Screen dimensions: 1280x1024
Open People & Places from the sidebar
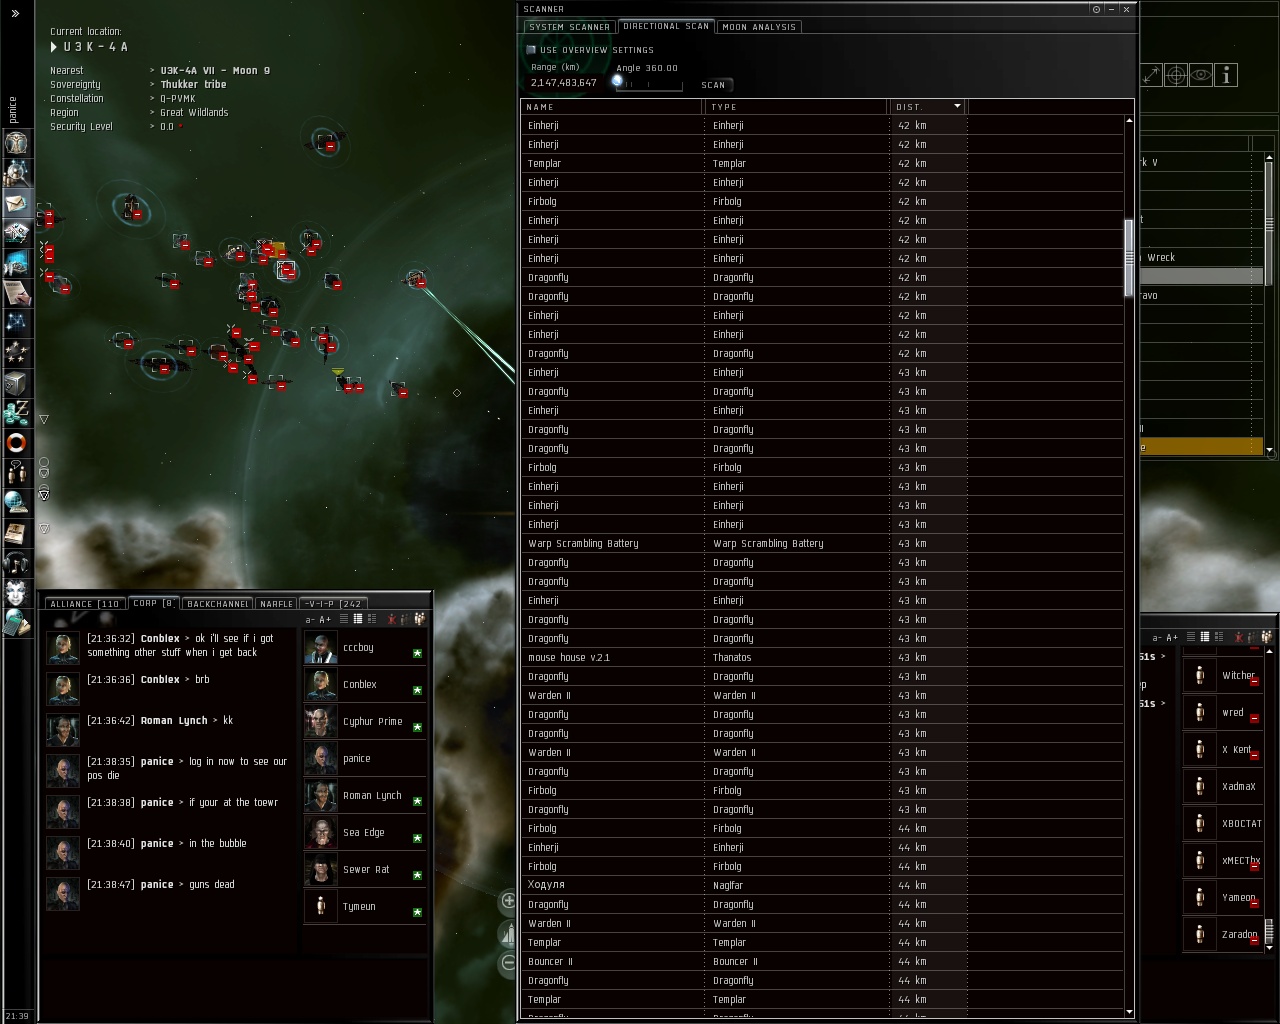tap(16, 173)
